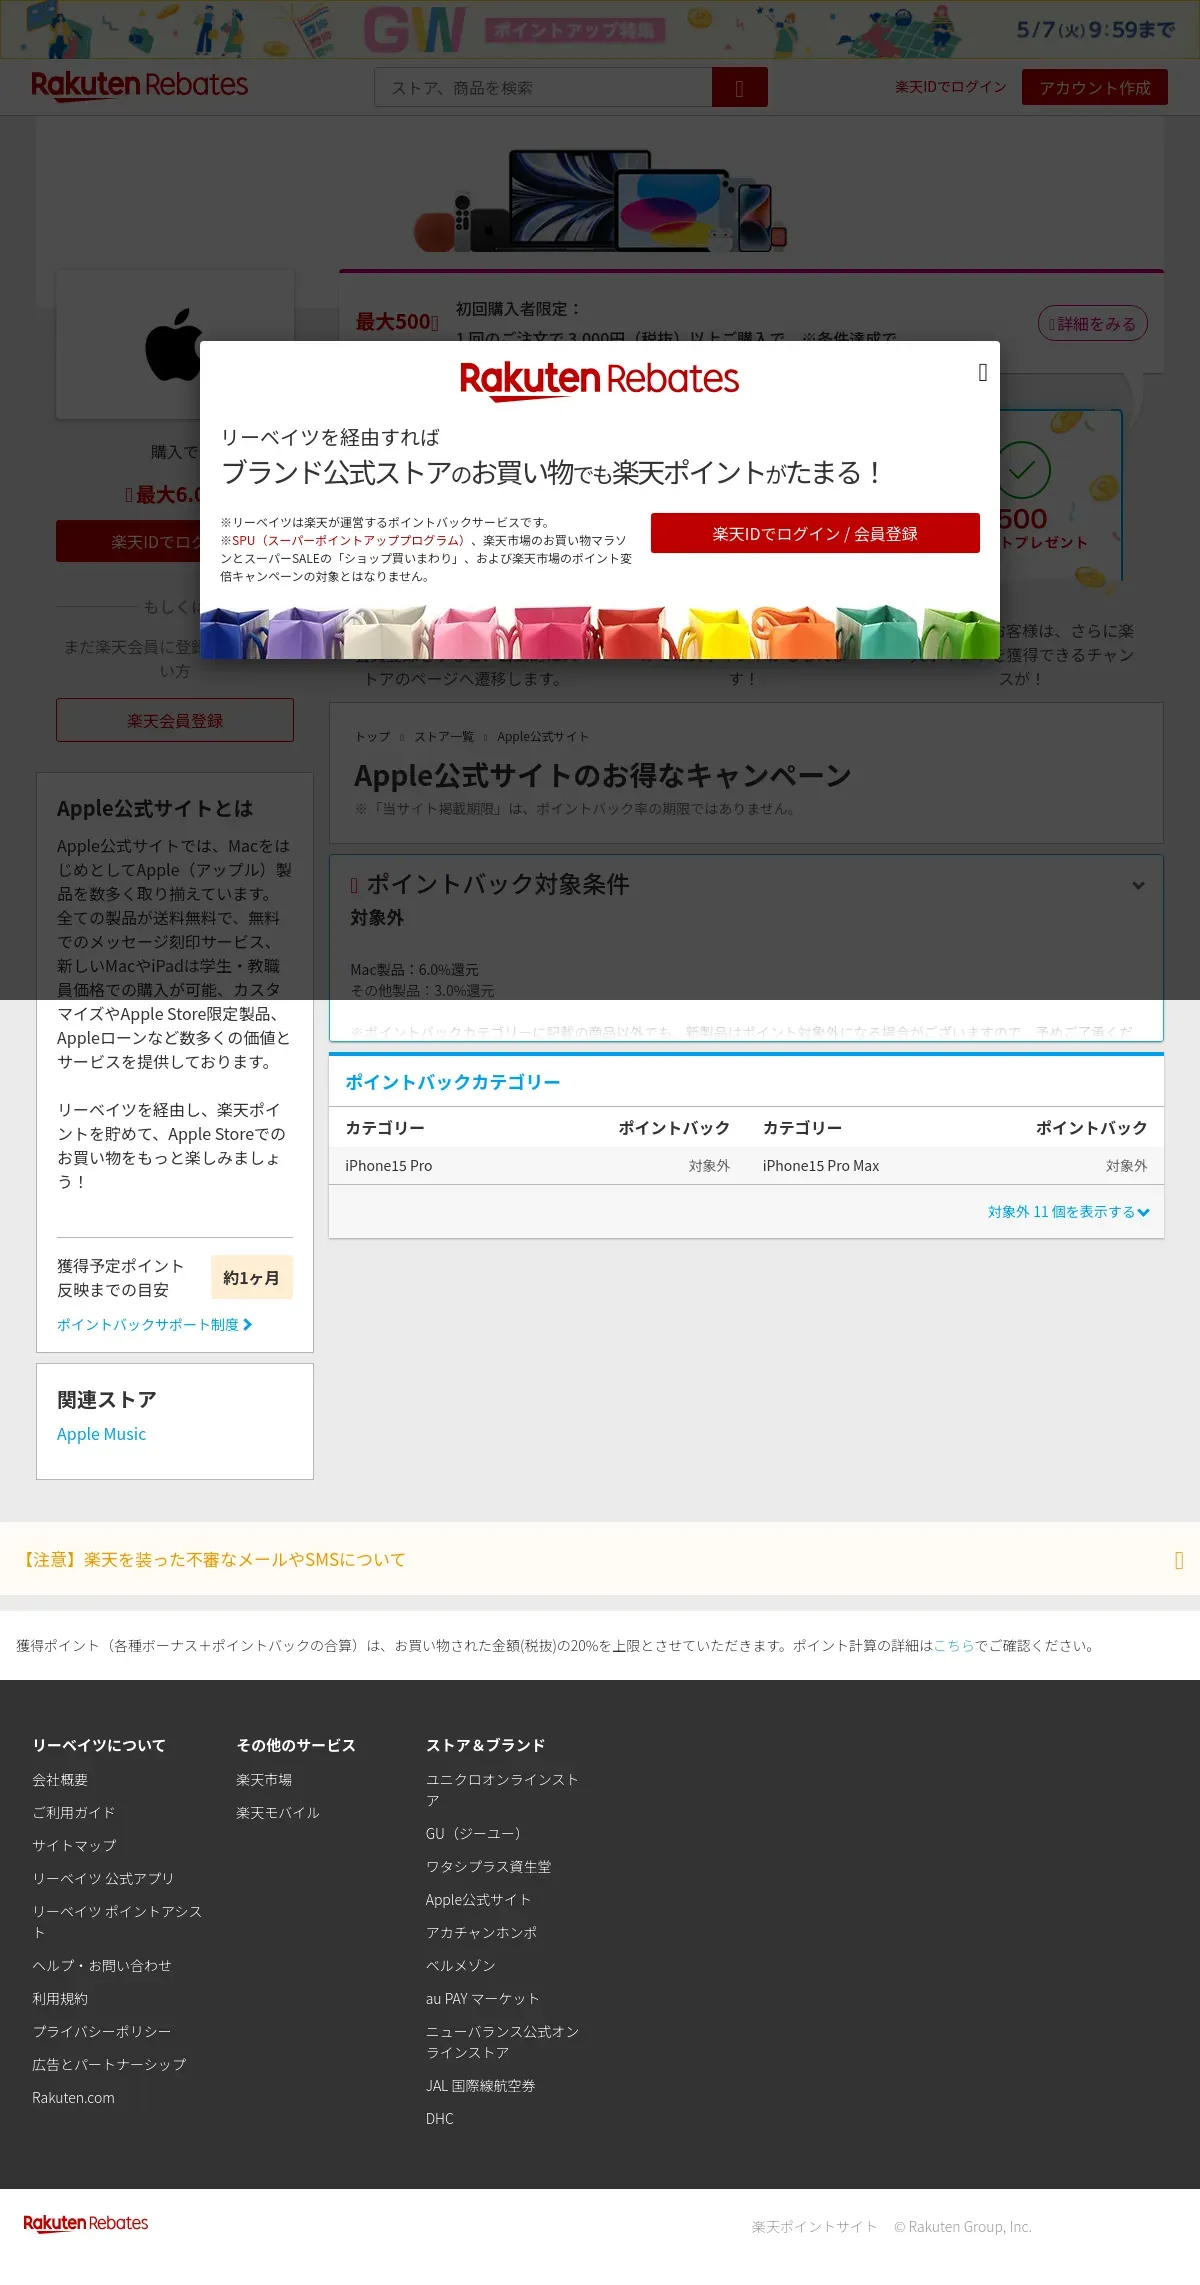
Task: Open footer ご利用ガイド link
Action: coord(74,1813)
